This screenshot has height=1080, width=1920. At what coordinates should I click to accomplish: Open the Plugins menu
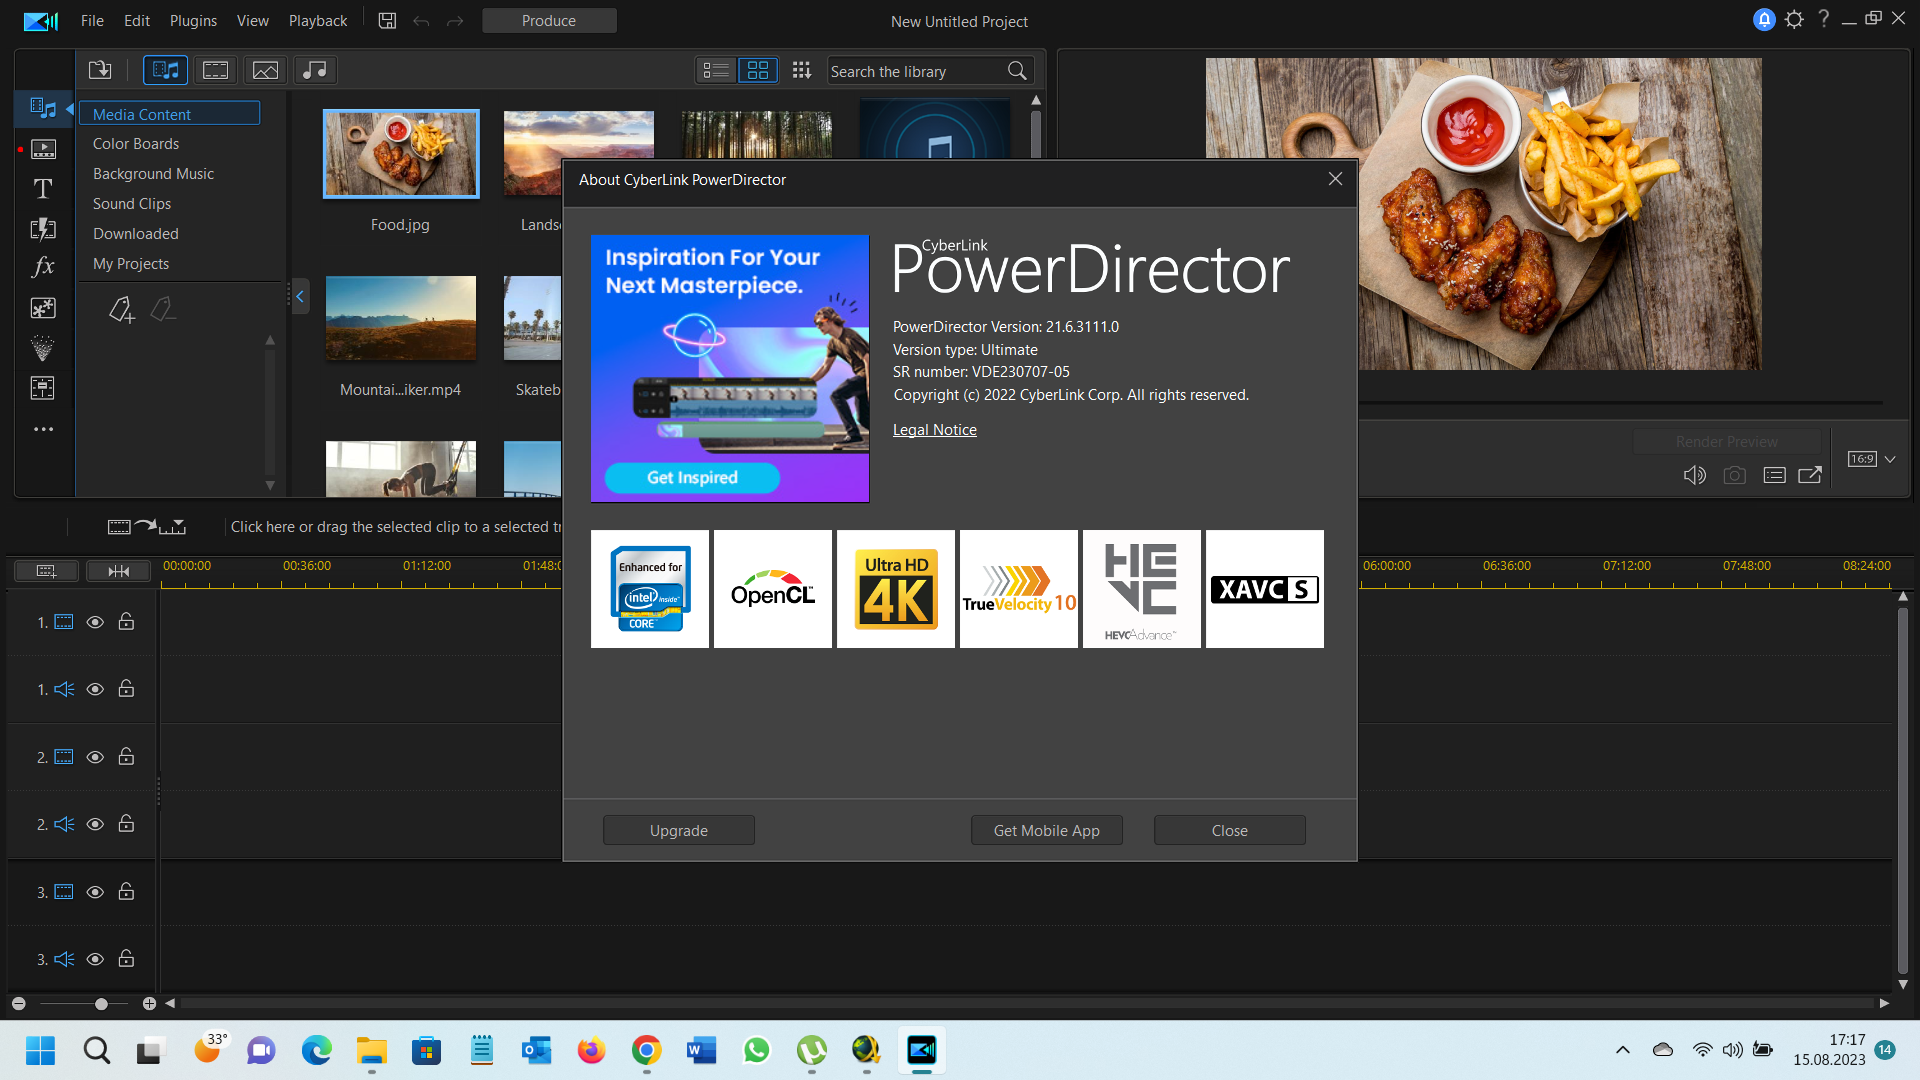pos(193,21)
